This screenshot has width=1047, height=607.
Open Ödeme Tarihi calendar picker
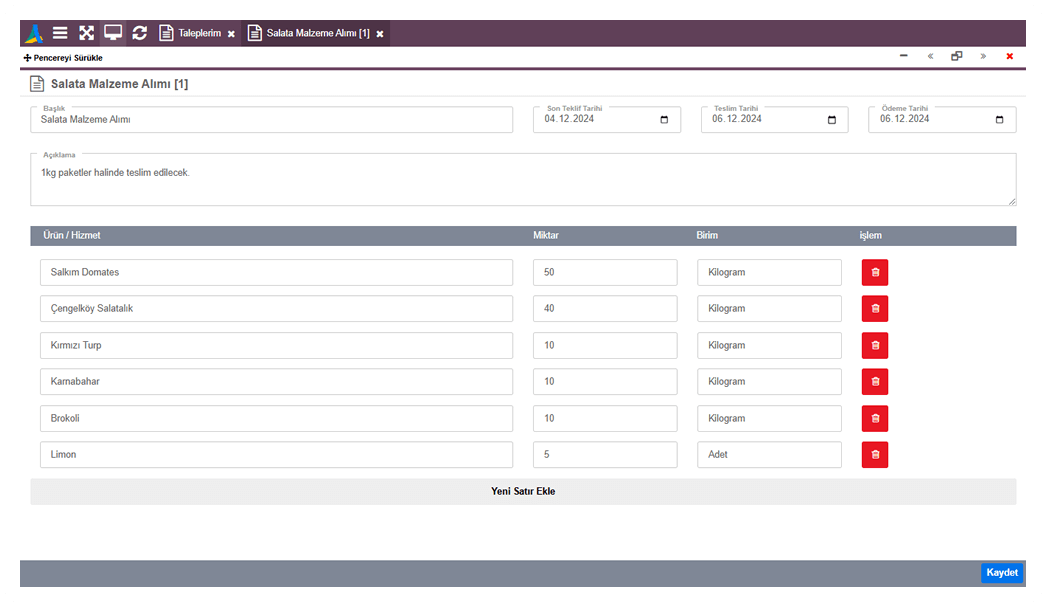[1000, 120]
